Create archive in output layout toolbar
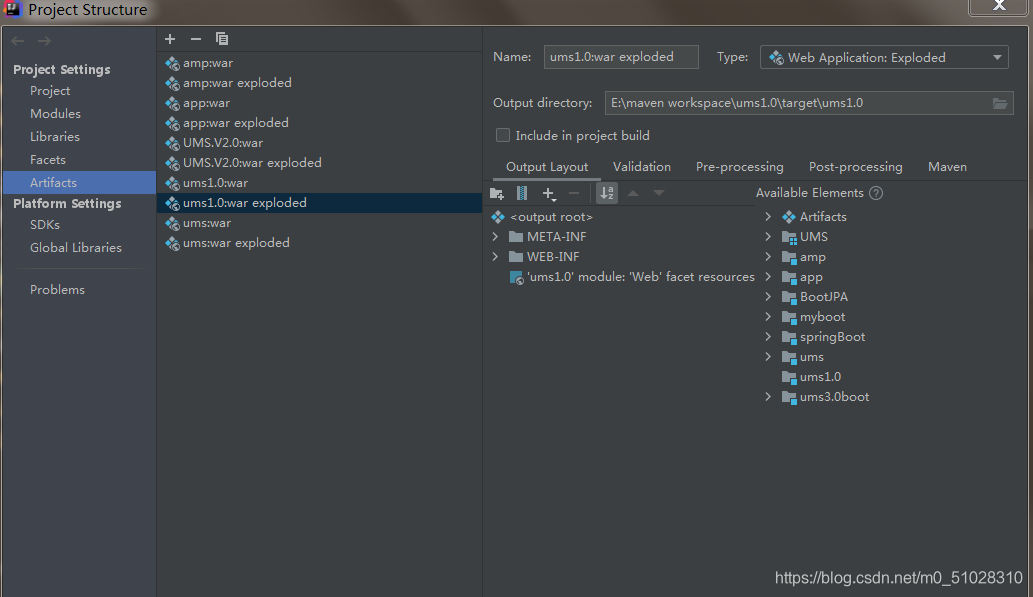The width and height of the screenshot is (1033, 597). (522, 193)
